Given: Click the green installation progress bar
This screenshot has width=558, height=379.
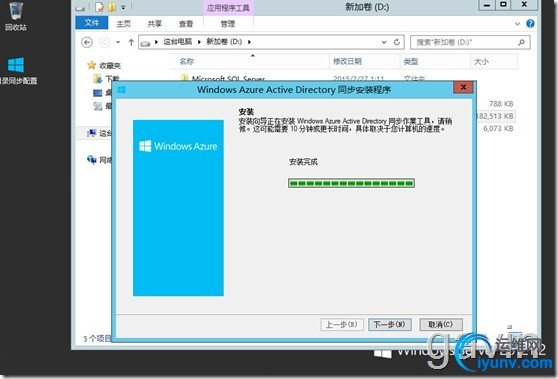Looking at the screenshot, I should (x=351, y=183).
